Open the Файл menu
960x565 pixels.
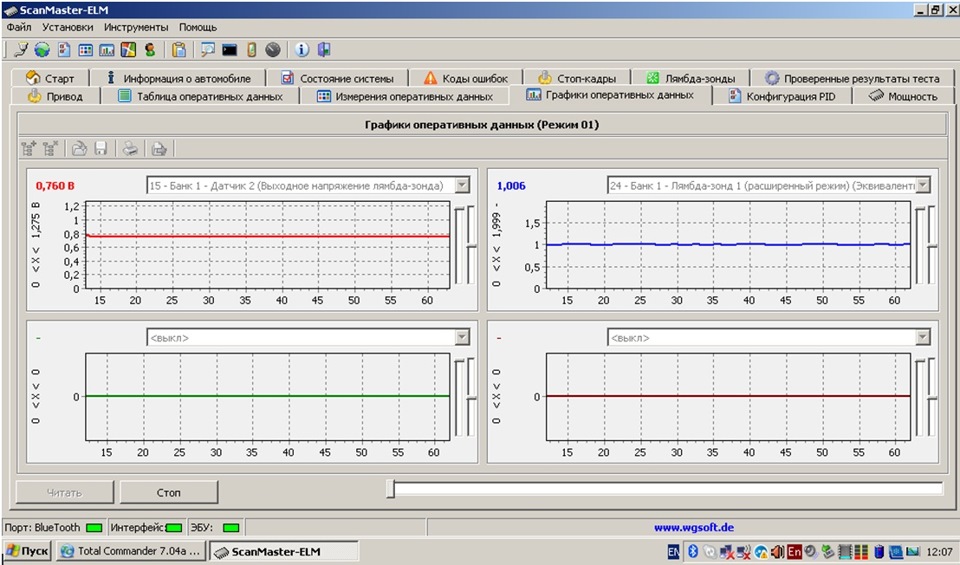tap(19, 28)
